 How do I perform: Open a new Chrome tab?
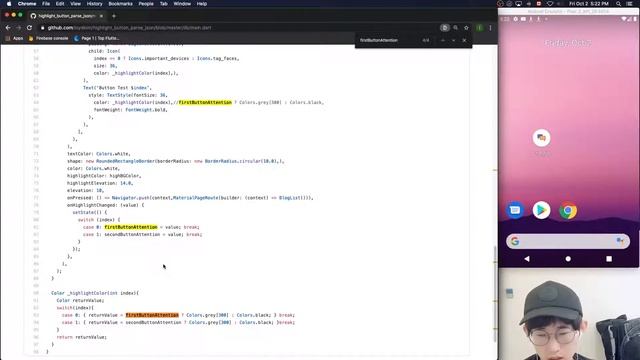(114, 16)
